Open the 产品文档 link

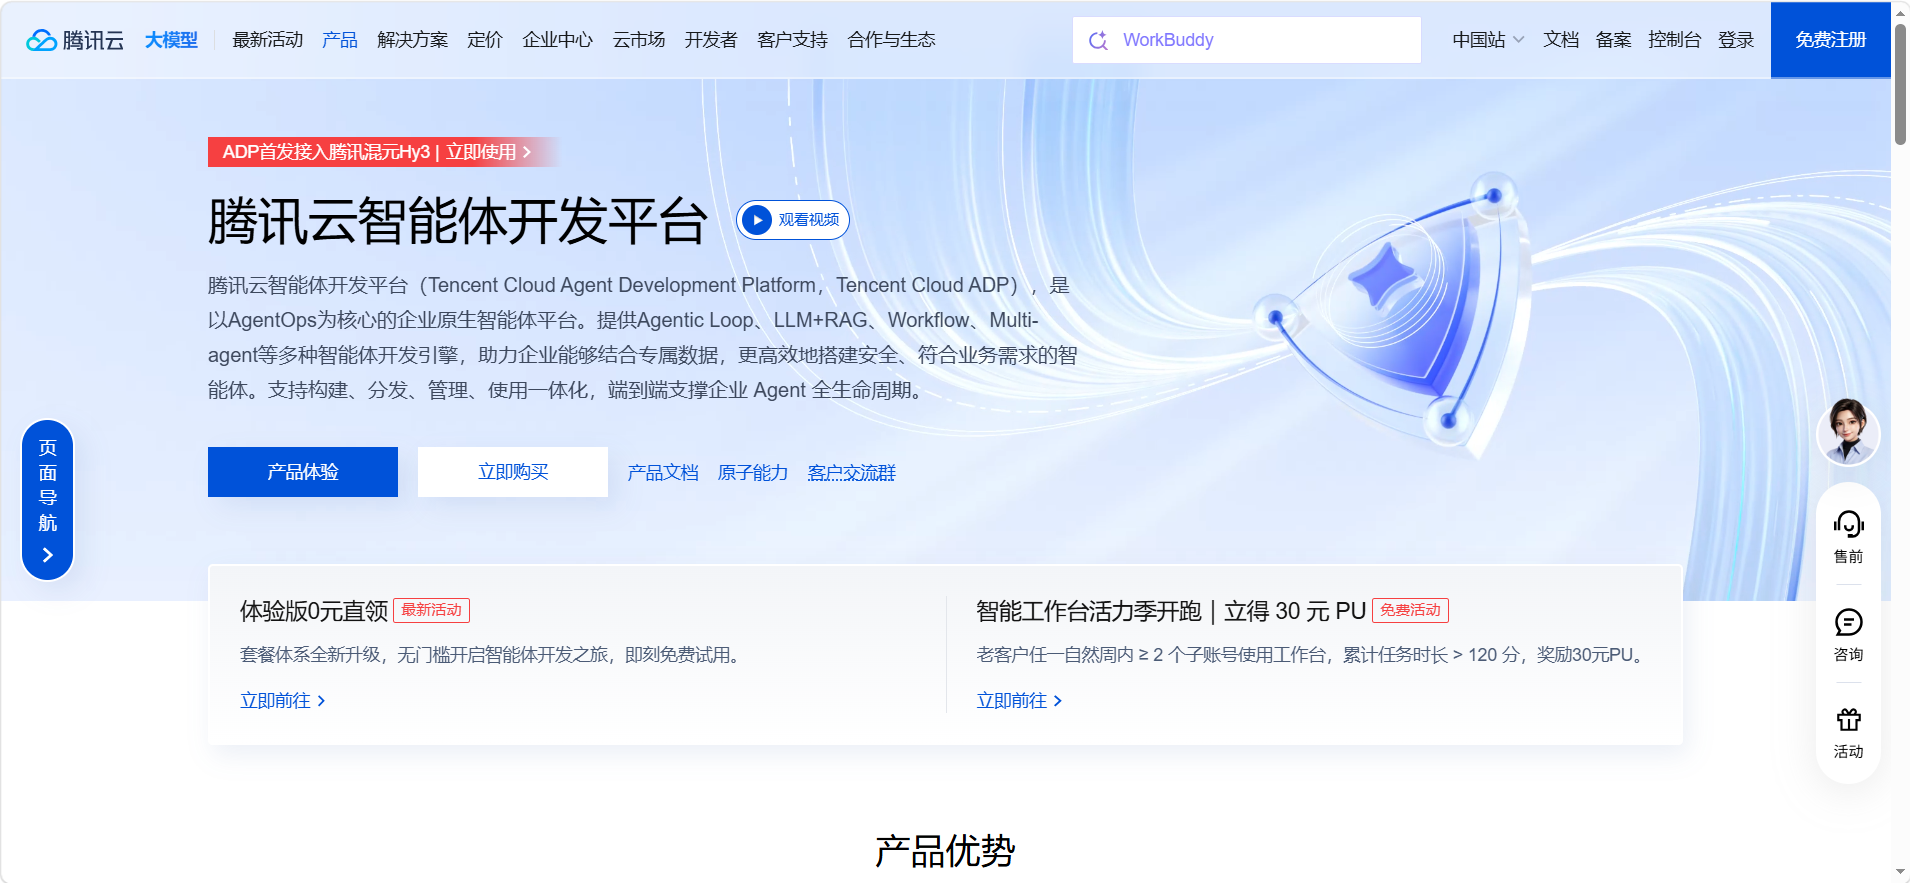(663, 473)
